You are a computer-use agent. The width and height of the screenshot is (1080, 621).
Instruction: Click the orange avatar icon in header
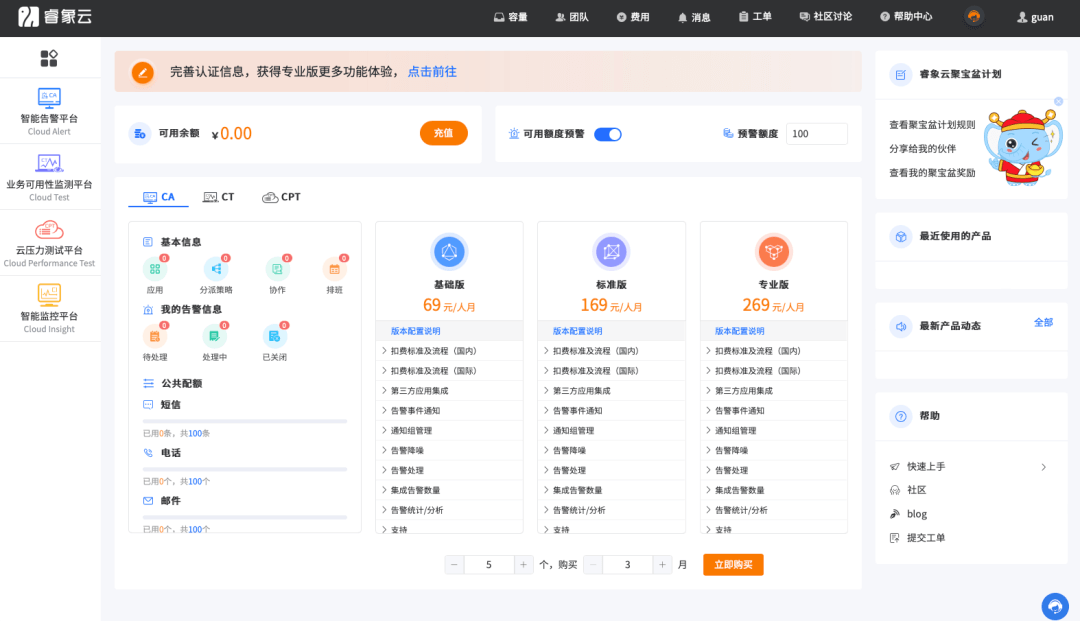point(974,17)
